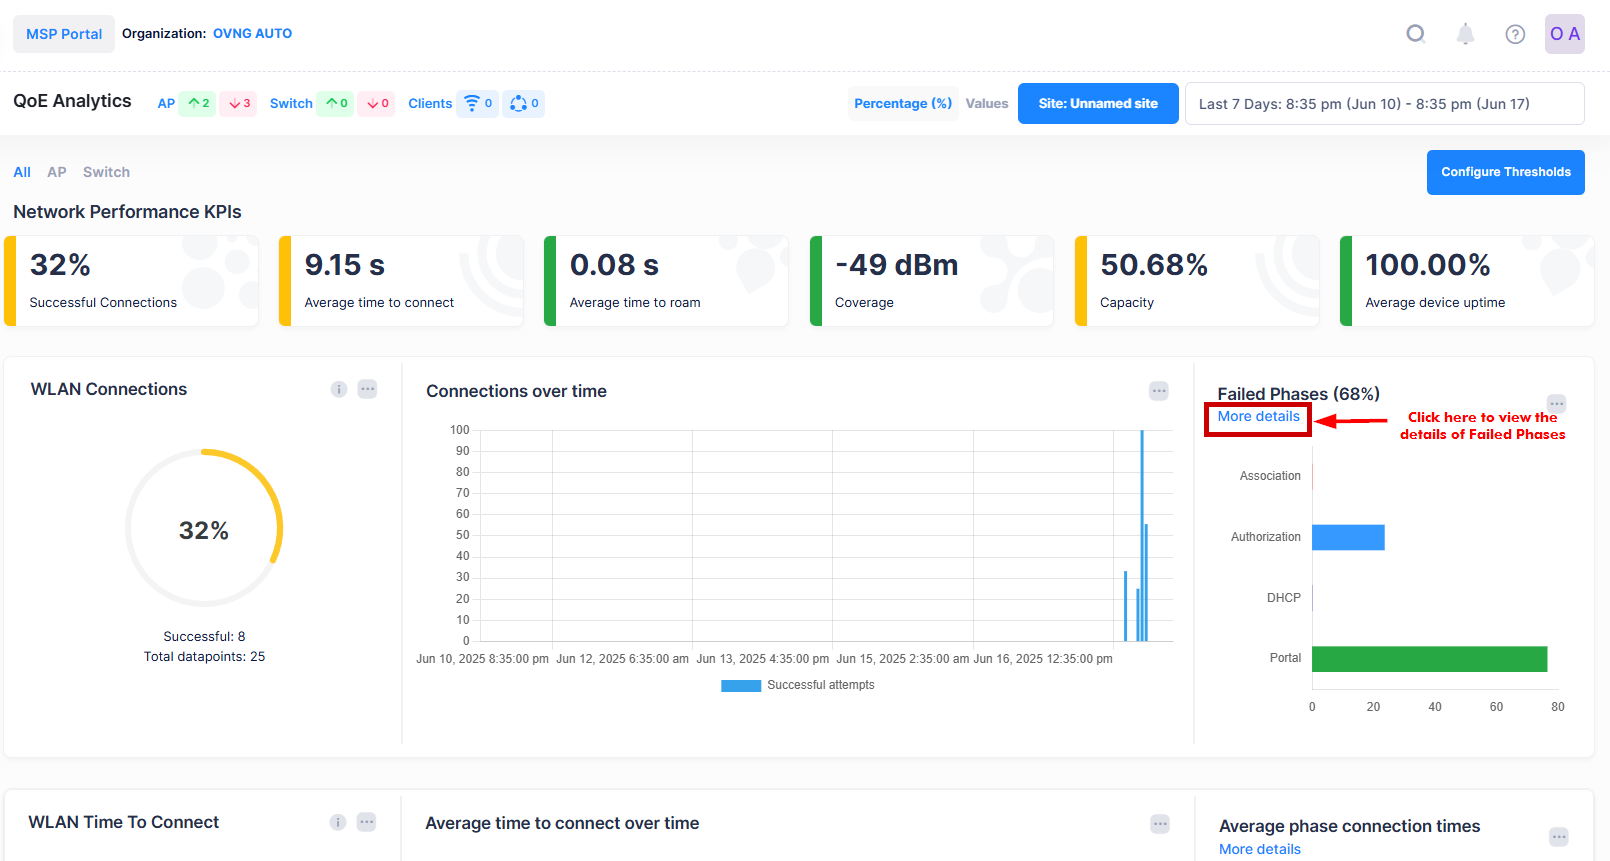Click the wired clients count badge
The width and height of the screenshot is (1610, 861).
coord(524,103)
